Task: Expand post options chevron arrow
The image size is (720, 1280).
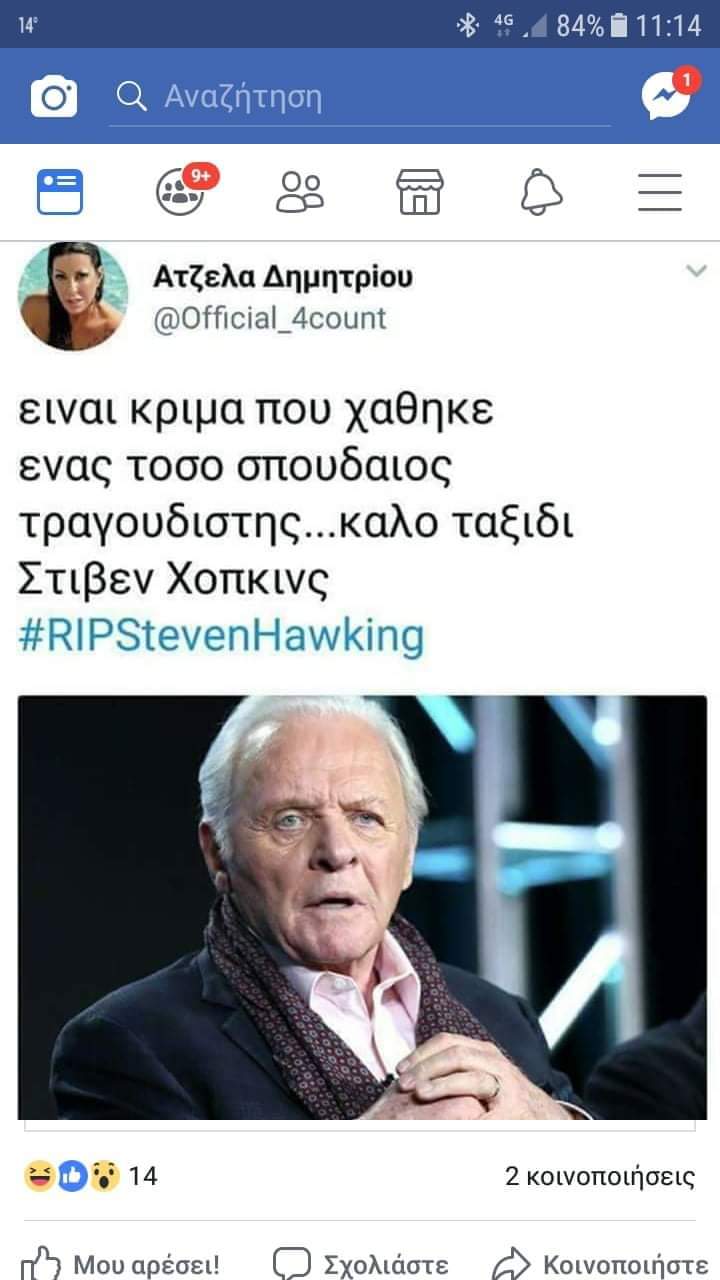Action: click(x=696, y=271)
